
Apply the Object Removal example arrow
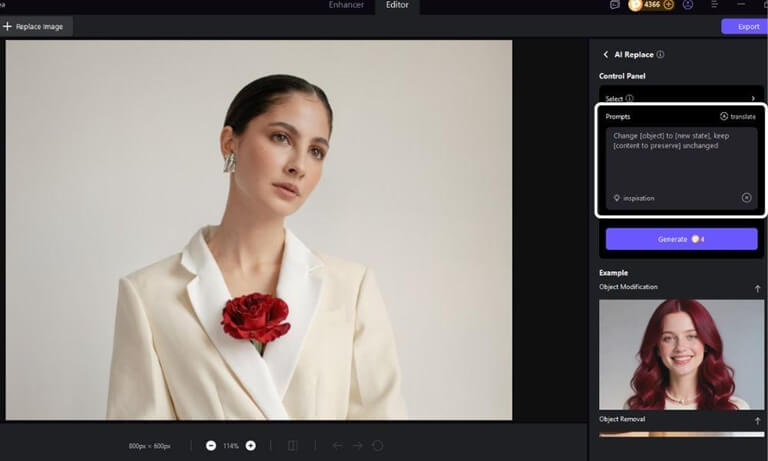(757, 420)
